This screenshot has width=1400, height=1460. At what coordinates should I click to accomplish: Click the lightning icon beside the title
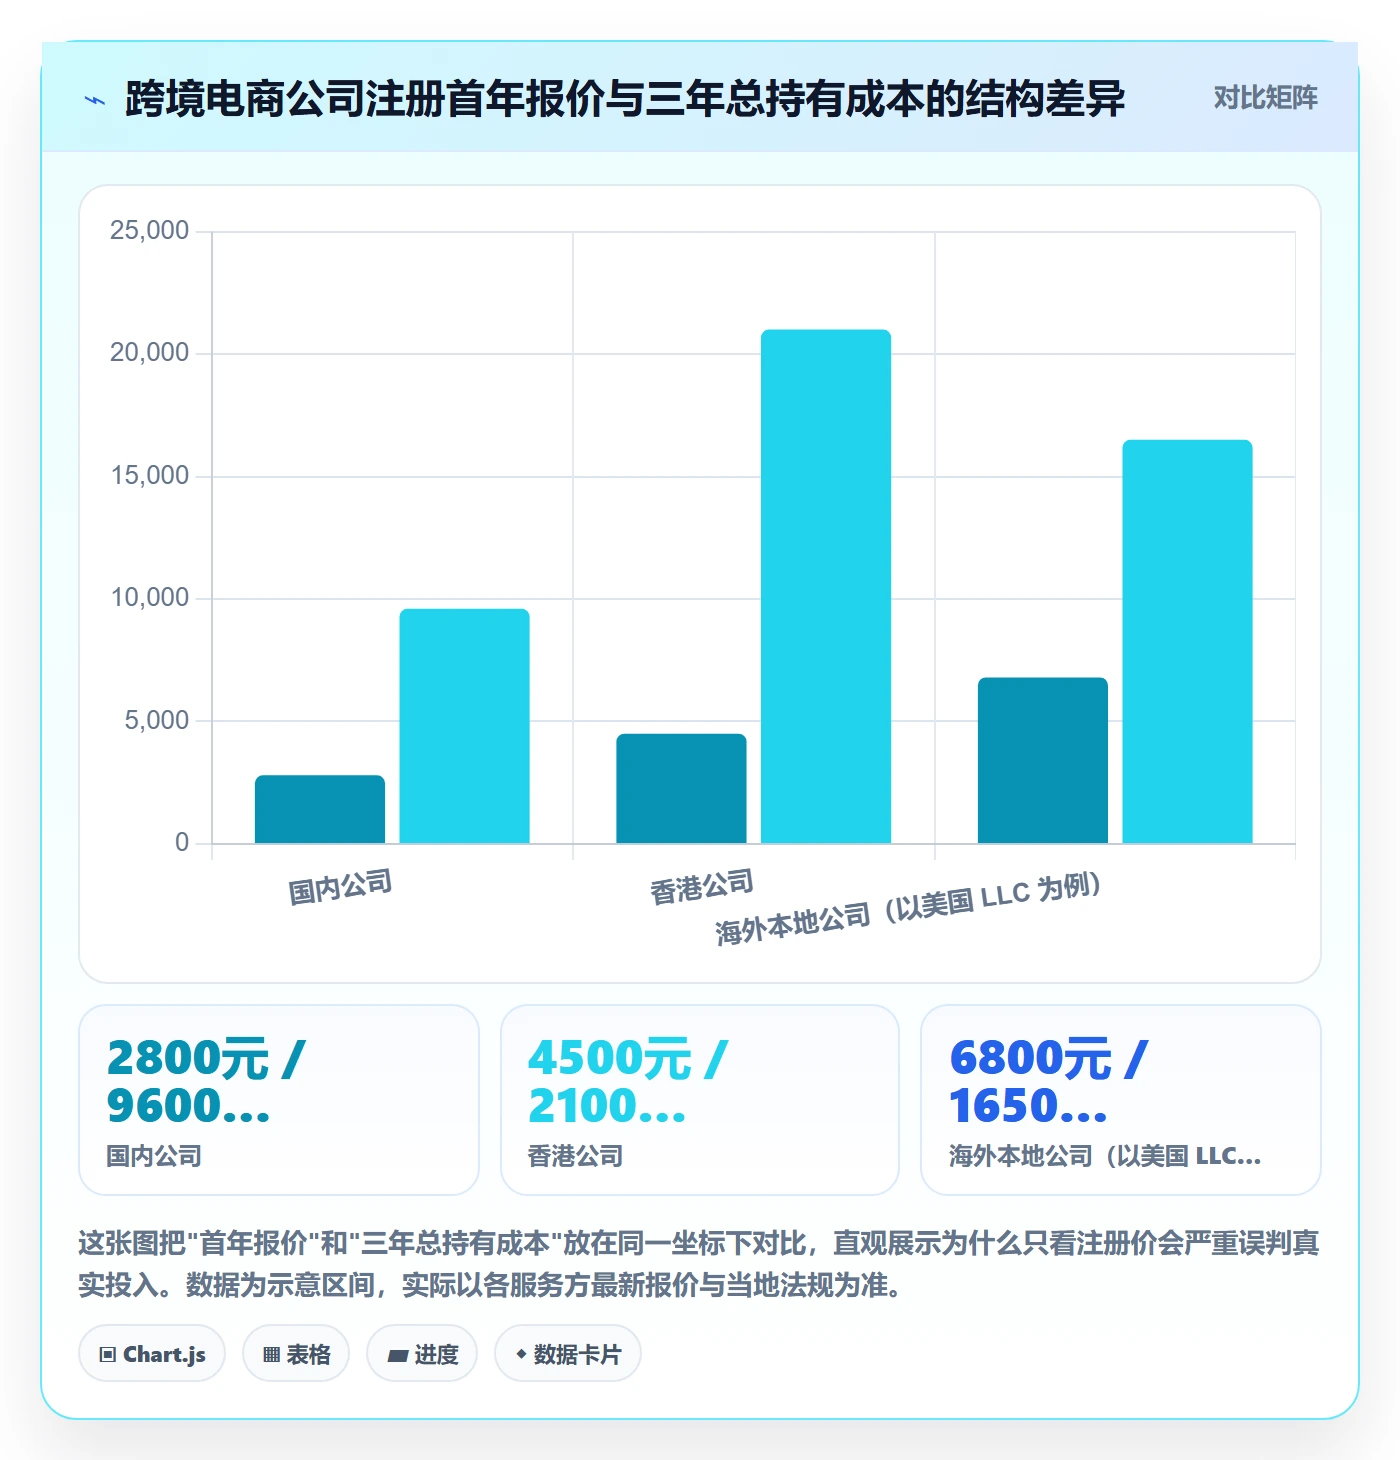point(95,100)
